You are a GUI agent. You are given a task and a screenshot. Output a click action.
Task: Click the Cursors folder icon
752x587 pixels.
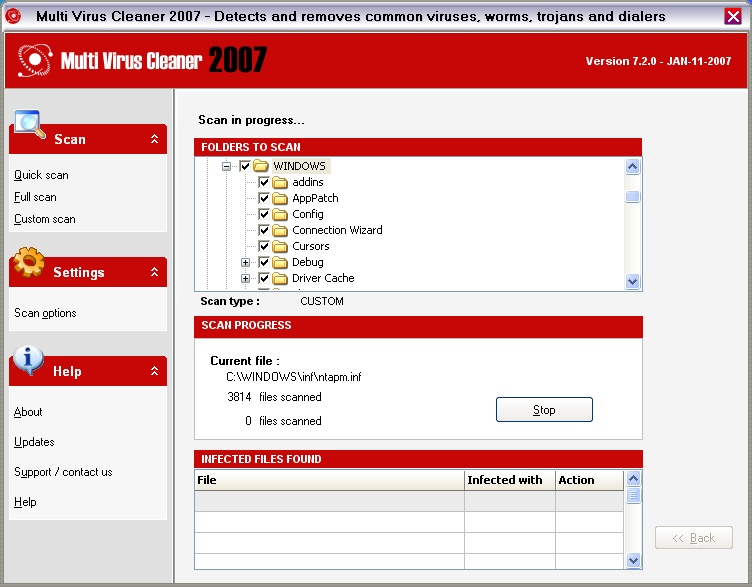tap(280, 246)
